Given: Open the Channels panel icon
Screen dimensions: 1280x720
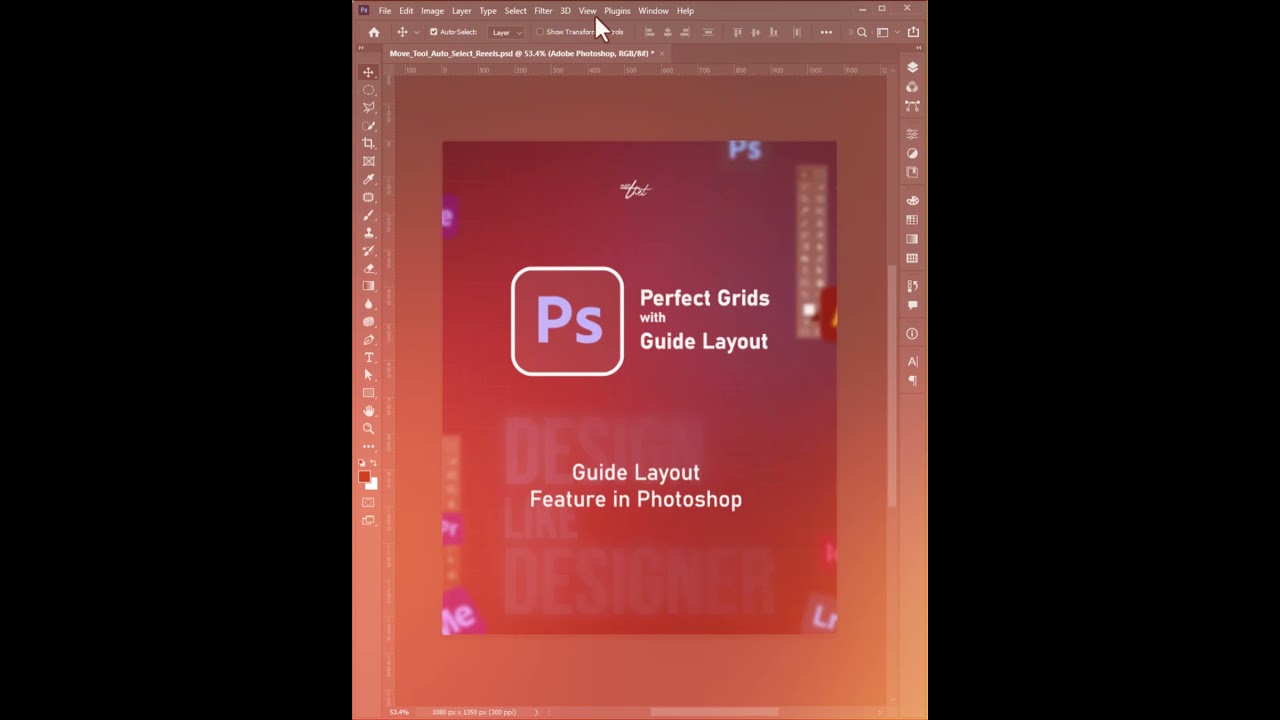Looking at the screenshot, I should [x=912, y=86].
